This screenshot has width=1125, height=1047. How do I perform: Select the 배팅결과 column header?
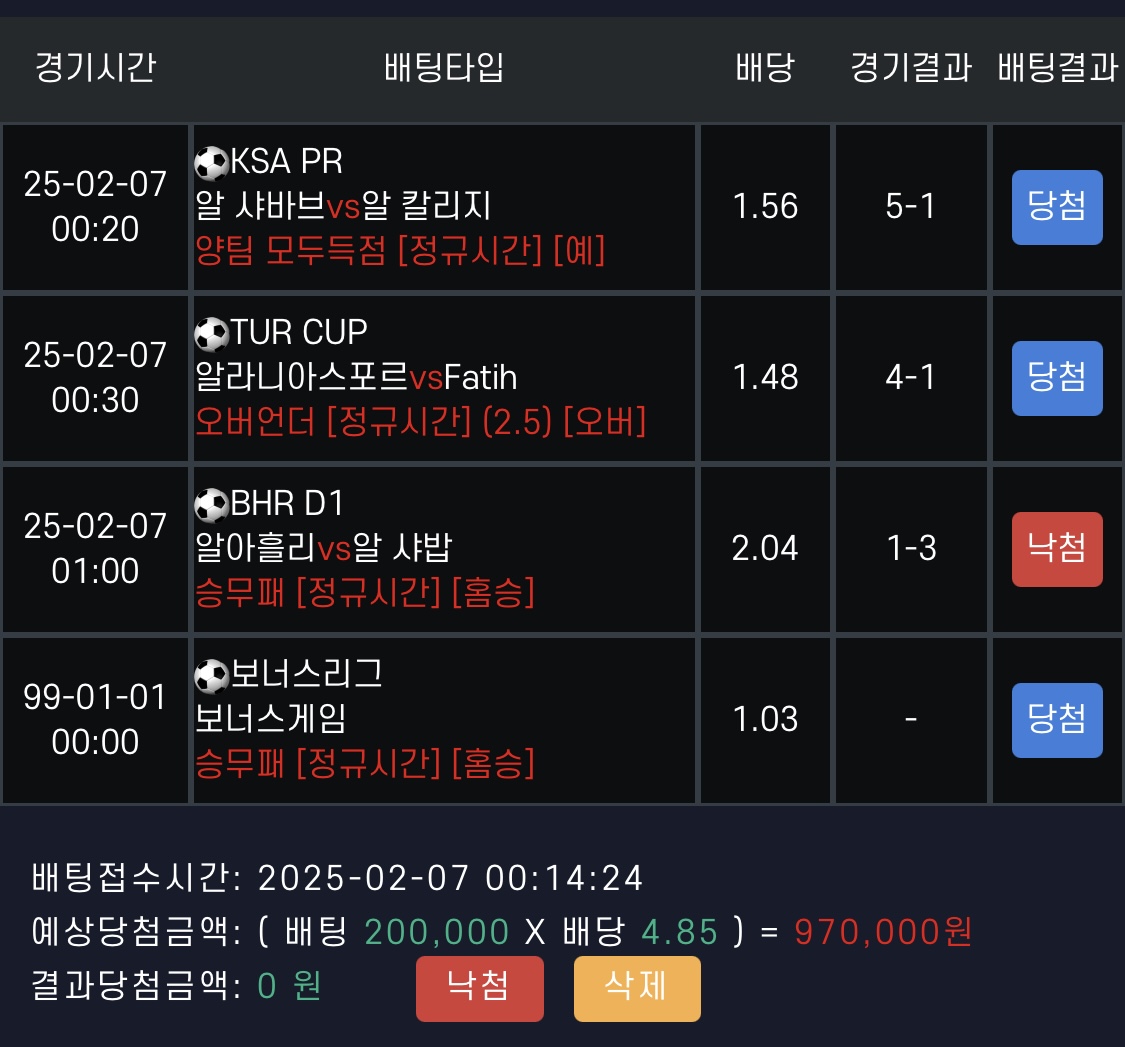click(1057, 68)
